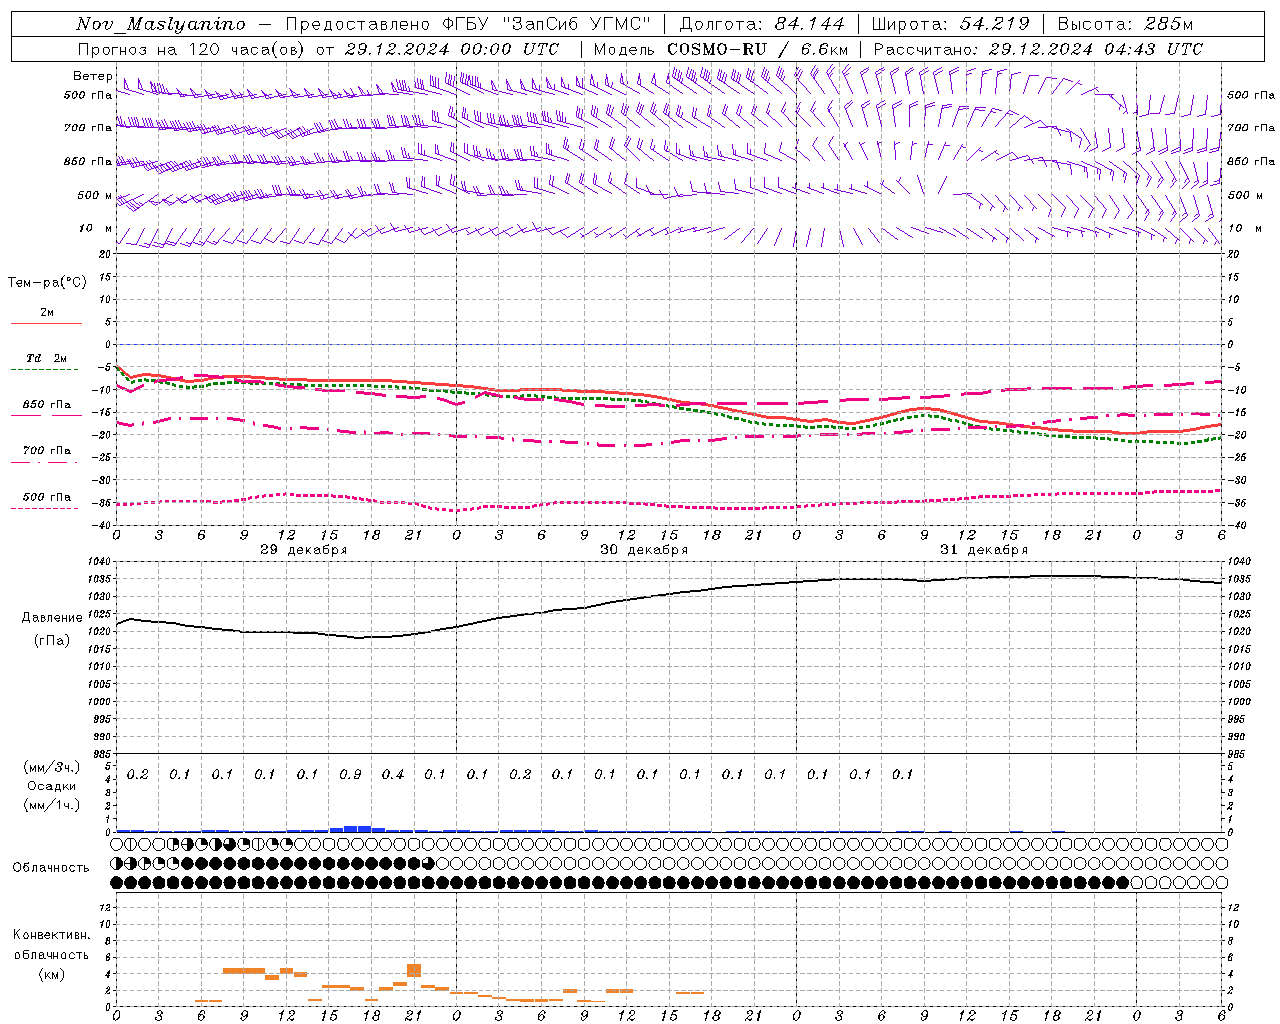
Task: Click the provider text ФГБУ "ЗапСиб УГМС"
Action: (547, 24)
